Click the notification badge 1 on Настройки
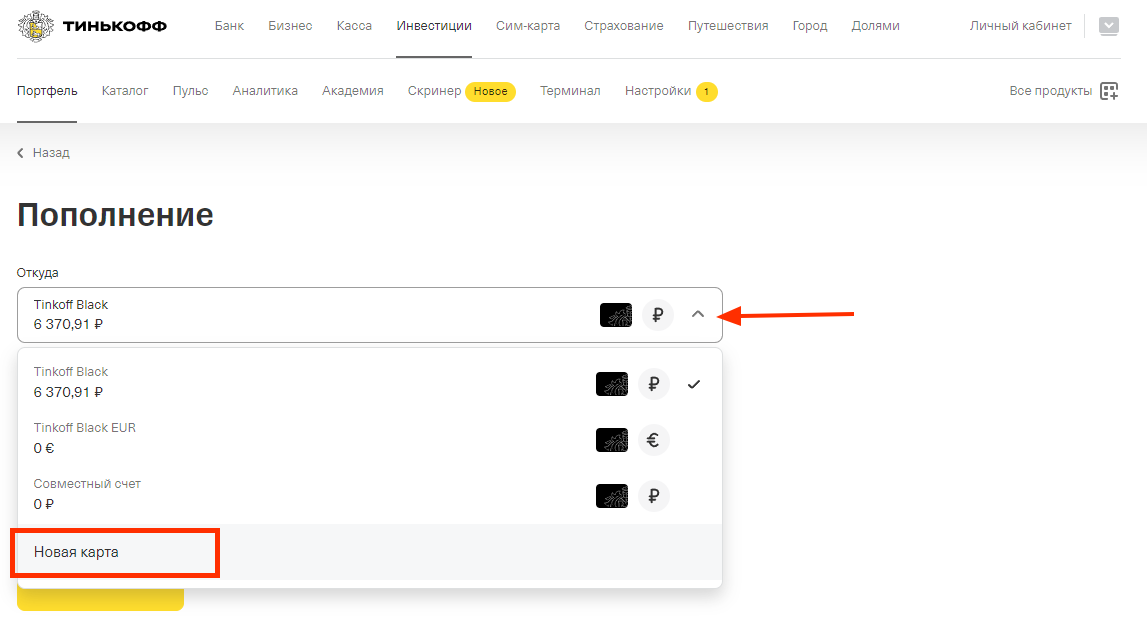The width and height of the screenshot is (1147, 630). point(707,91)
